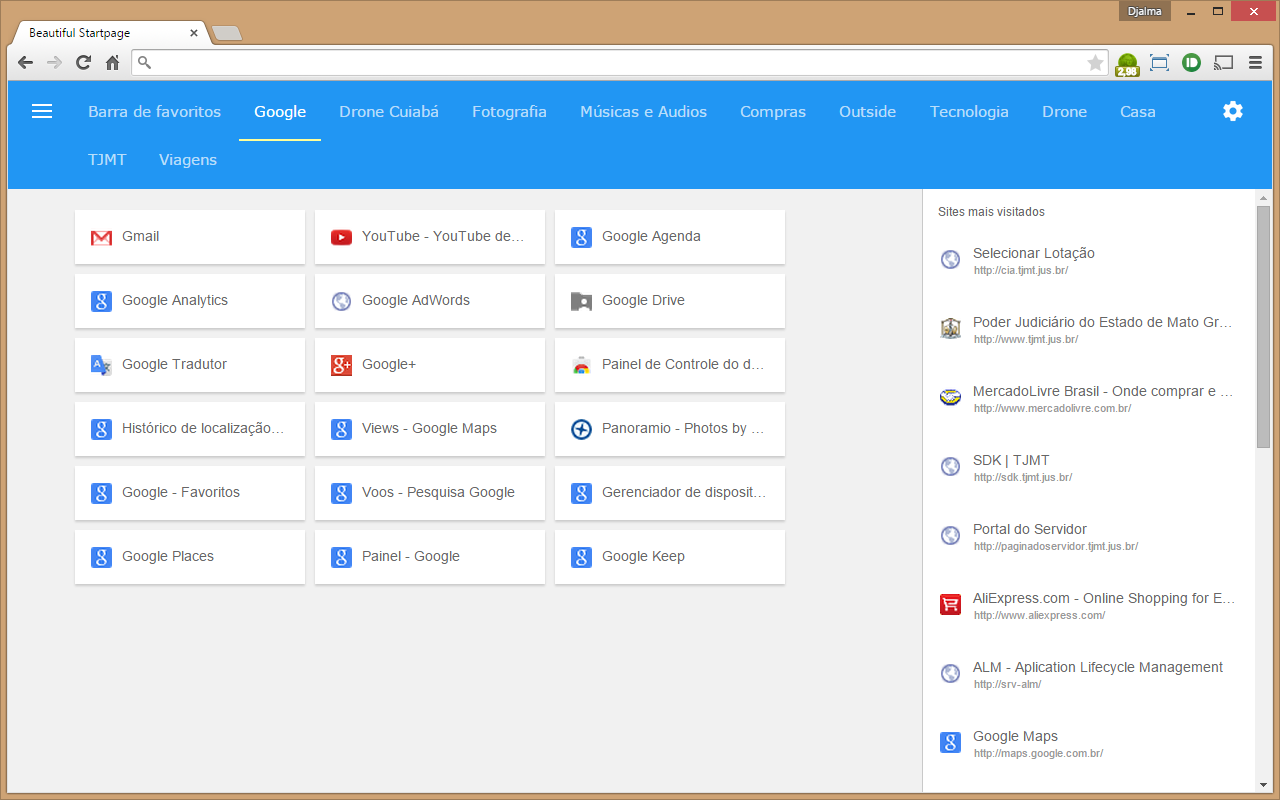1280x800 pixels.
Task: Open the Google Places bookmark
Action: coord(190,557)
